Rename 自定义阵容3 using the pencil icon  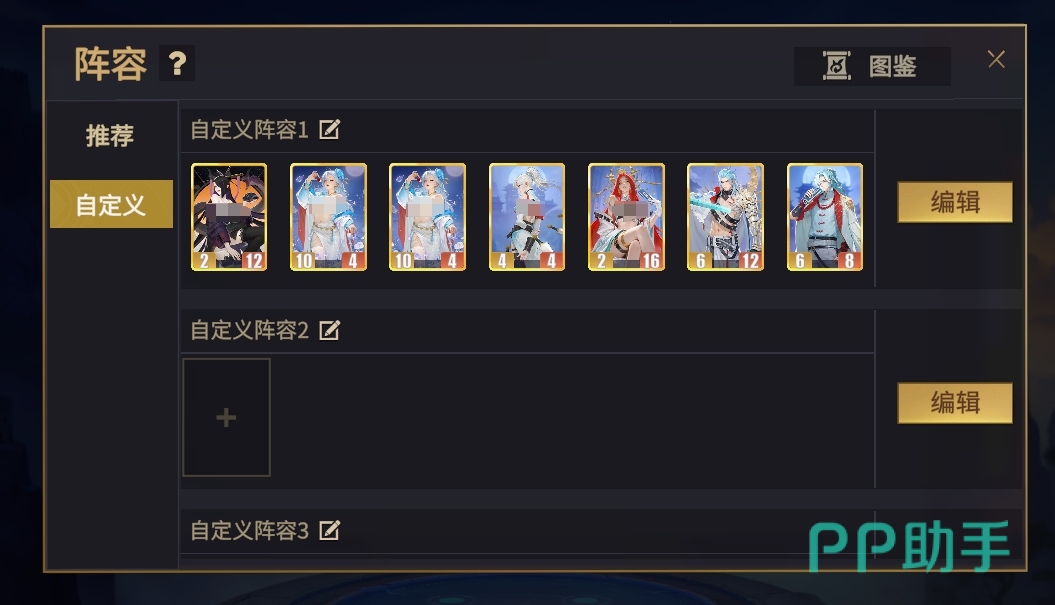pos(329,530)
